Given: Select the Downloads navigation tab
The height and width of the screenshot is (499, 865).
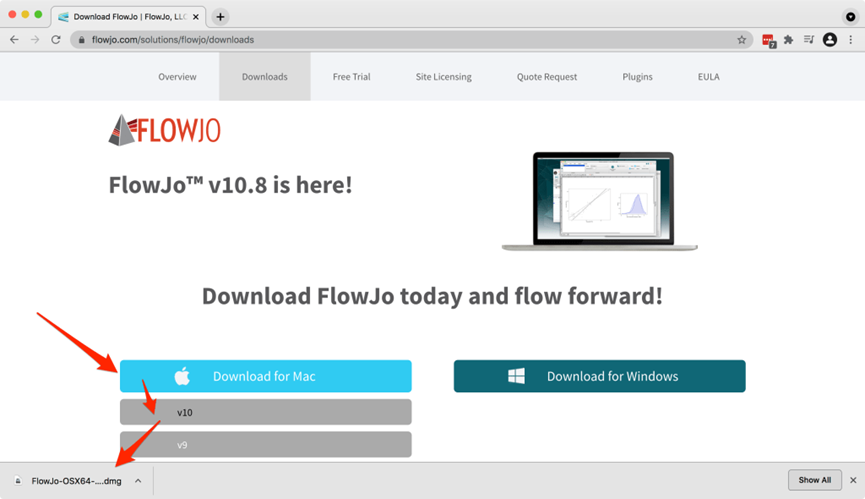Looking at the screenshot, I should [x=265, y=77].
